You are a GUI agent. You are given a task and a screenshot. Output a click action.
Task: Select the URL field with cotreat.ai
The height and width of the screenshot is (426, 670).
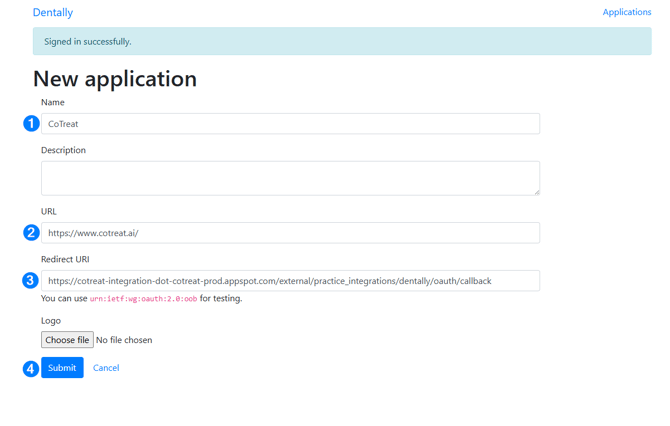290,233
